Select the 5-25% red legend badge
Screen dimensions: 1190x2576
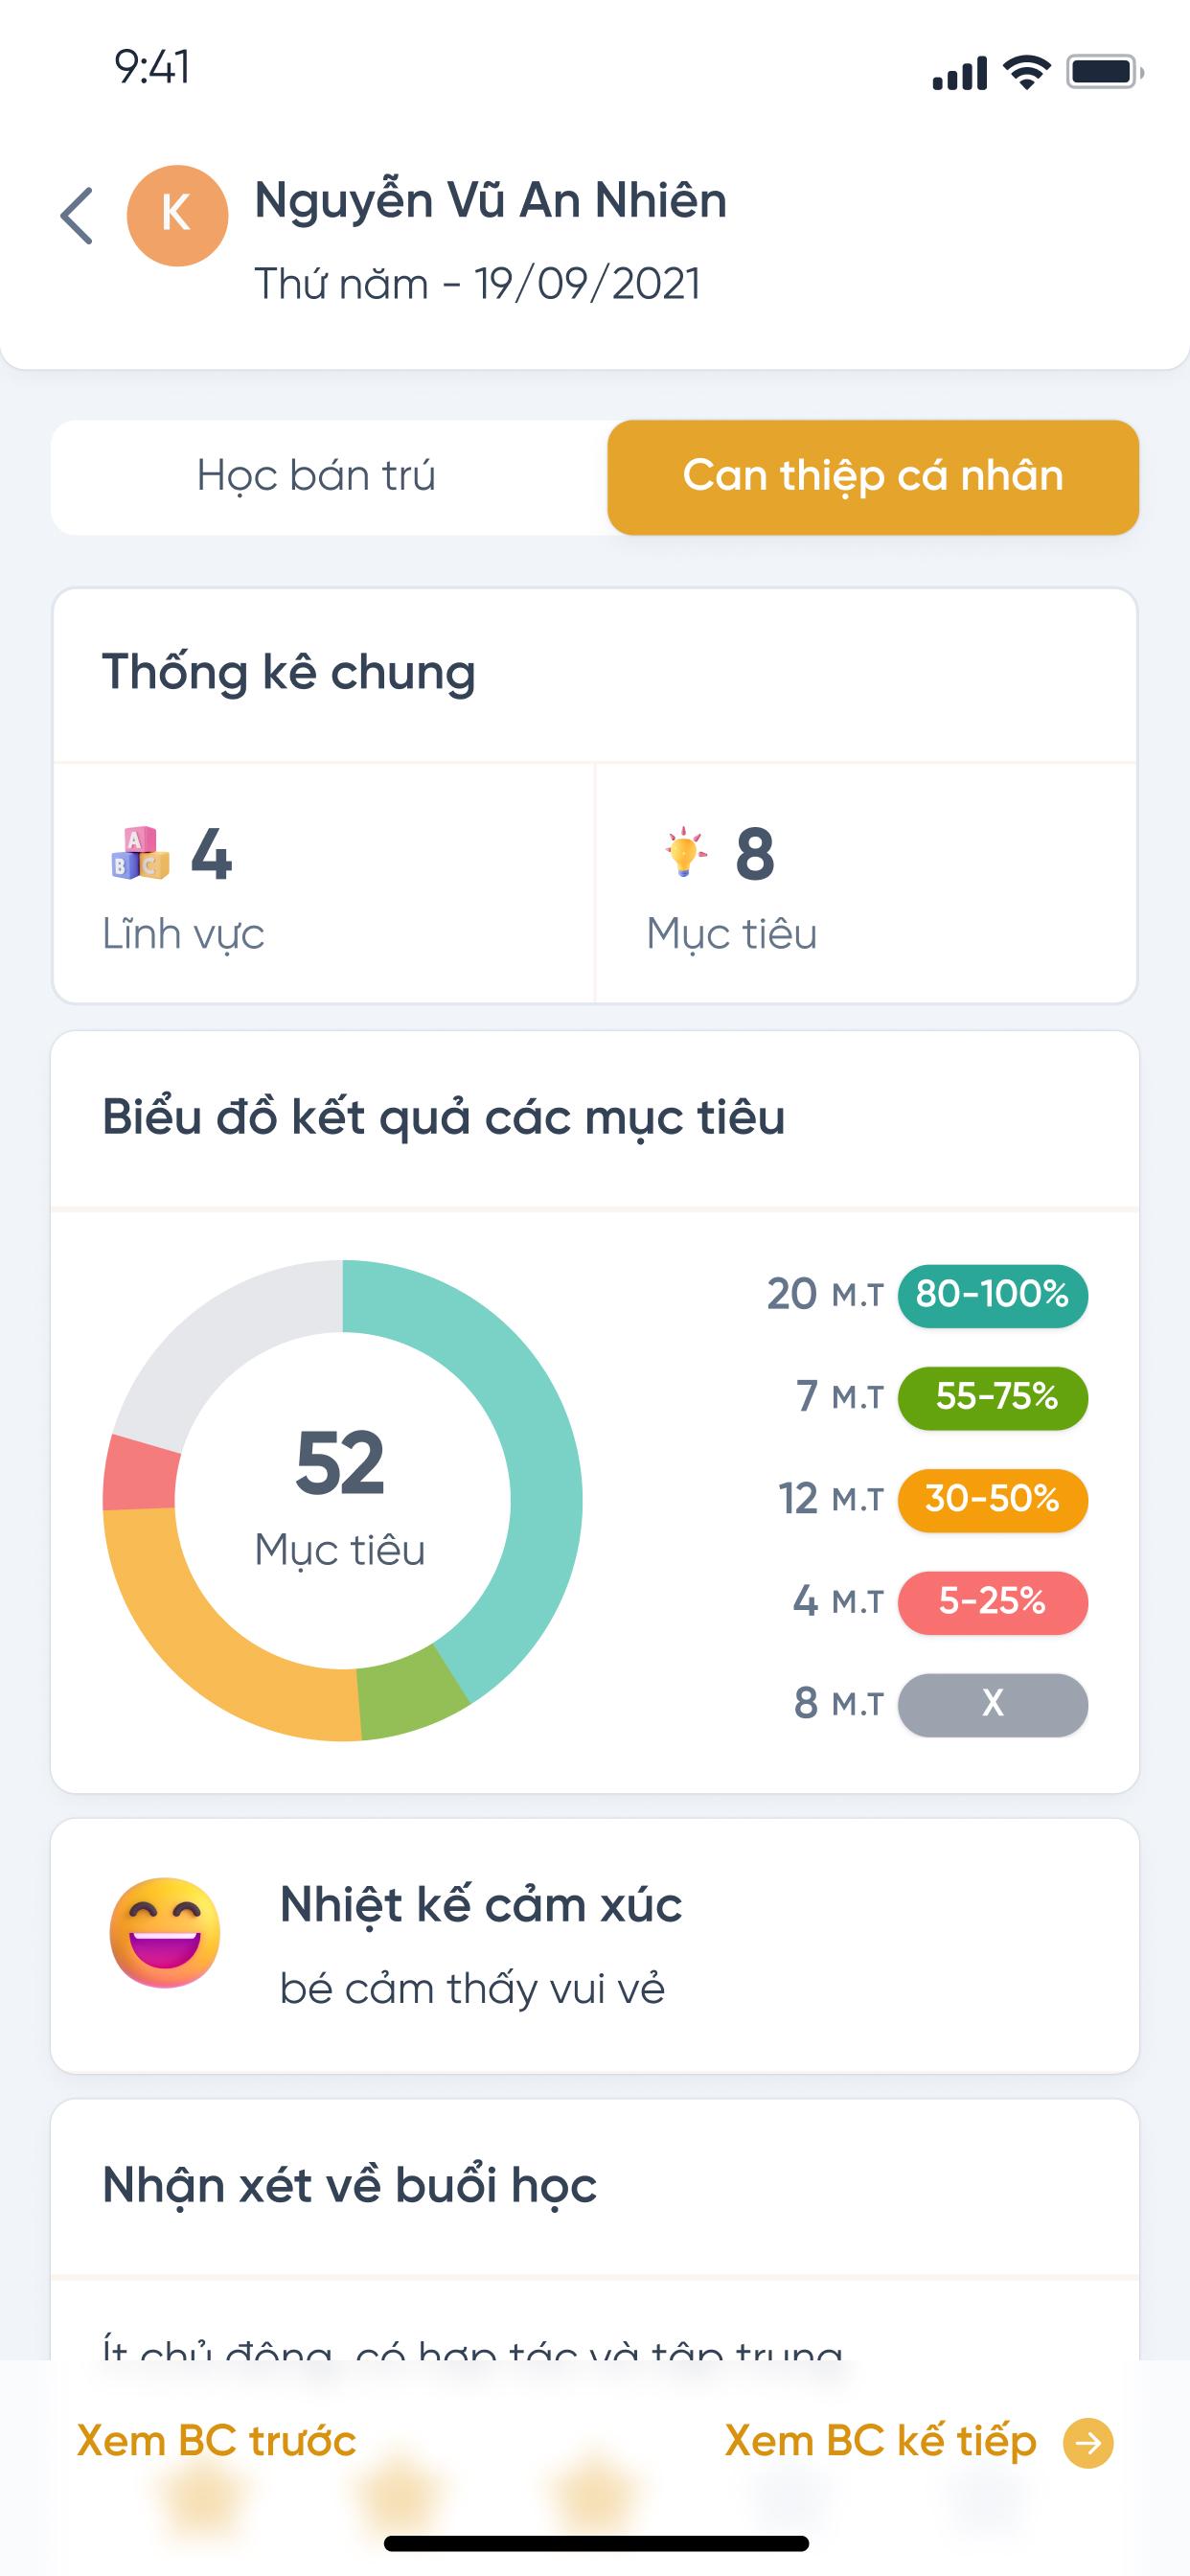click(992, 1602)
